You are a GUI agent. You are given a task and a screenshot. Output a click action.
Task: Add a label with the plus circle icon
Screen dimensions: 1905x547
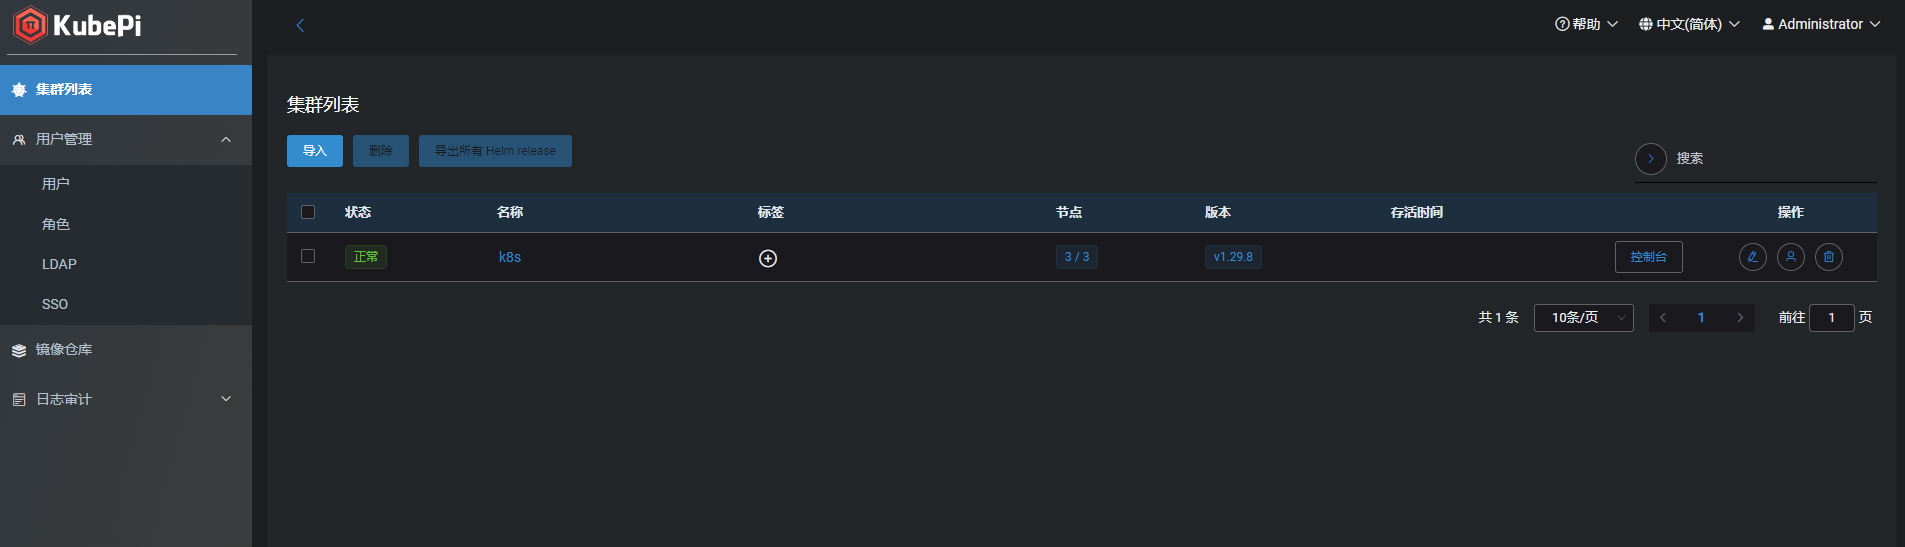[x=768, y=258]
